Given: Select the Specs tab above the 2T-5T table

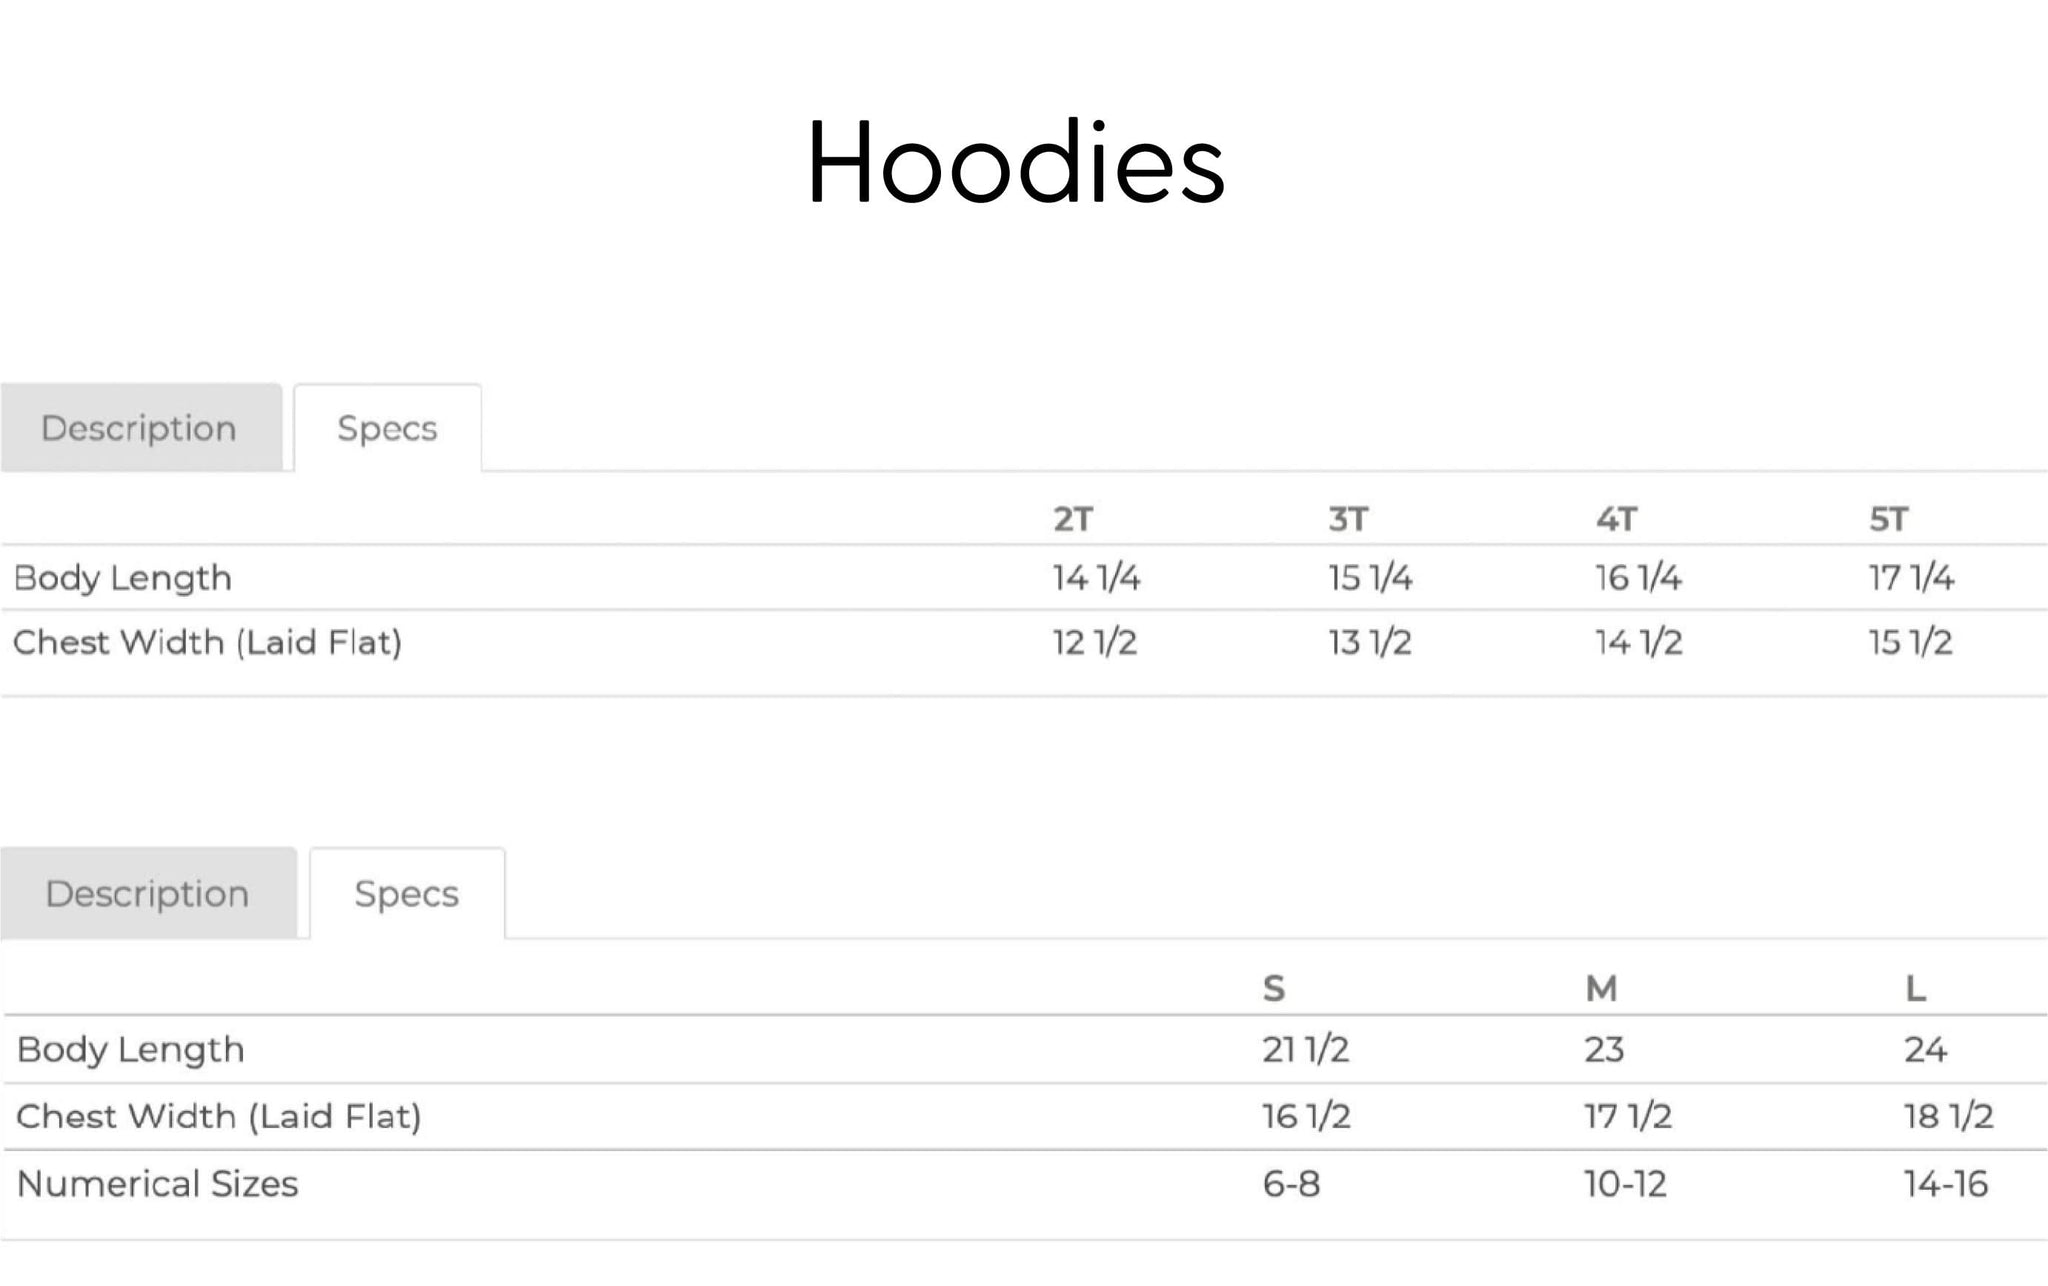Looking at the screenshot, I should [x=387, y=428].
